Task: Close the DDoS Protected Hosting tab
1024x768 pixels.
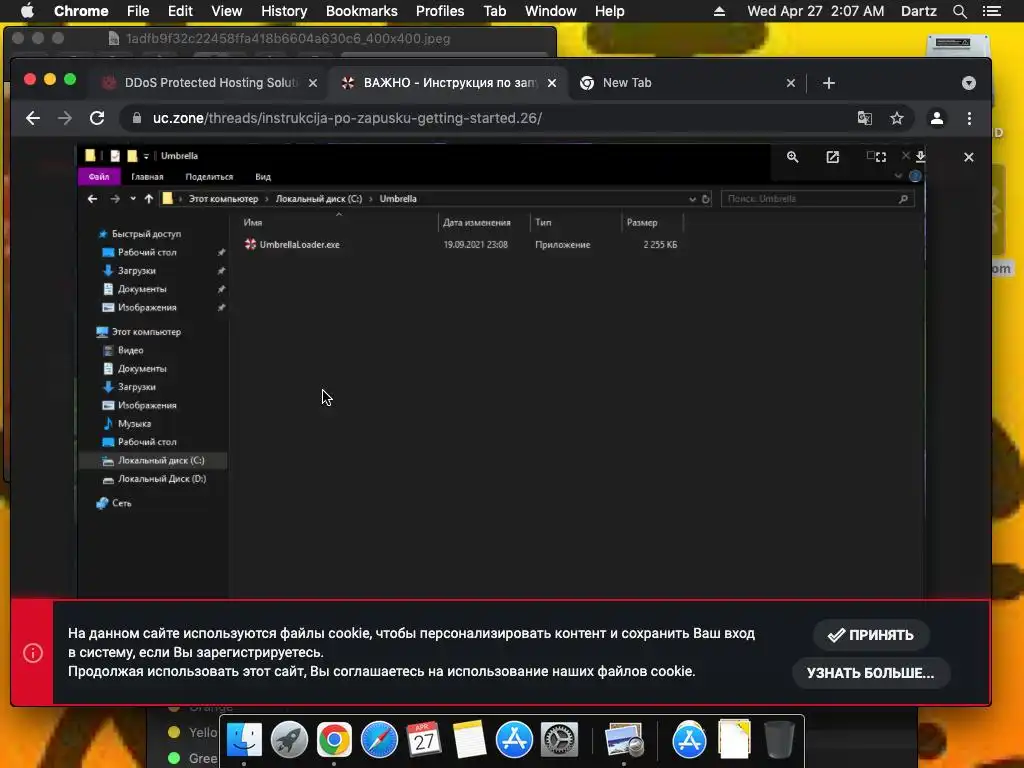Action: coord(313,83)
